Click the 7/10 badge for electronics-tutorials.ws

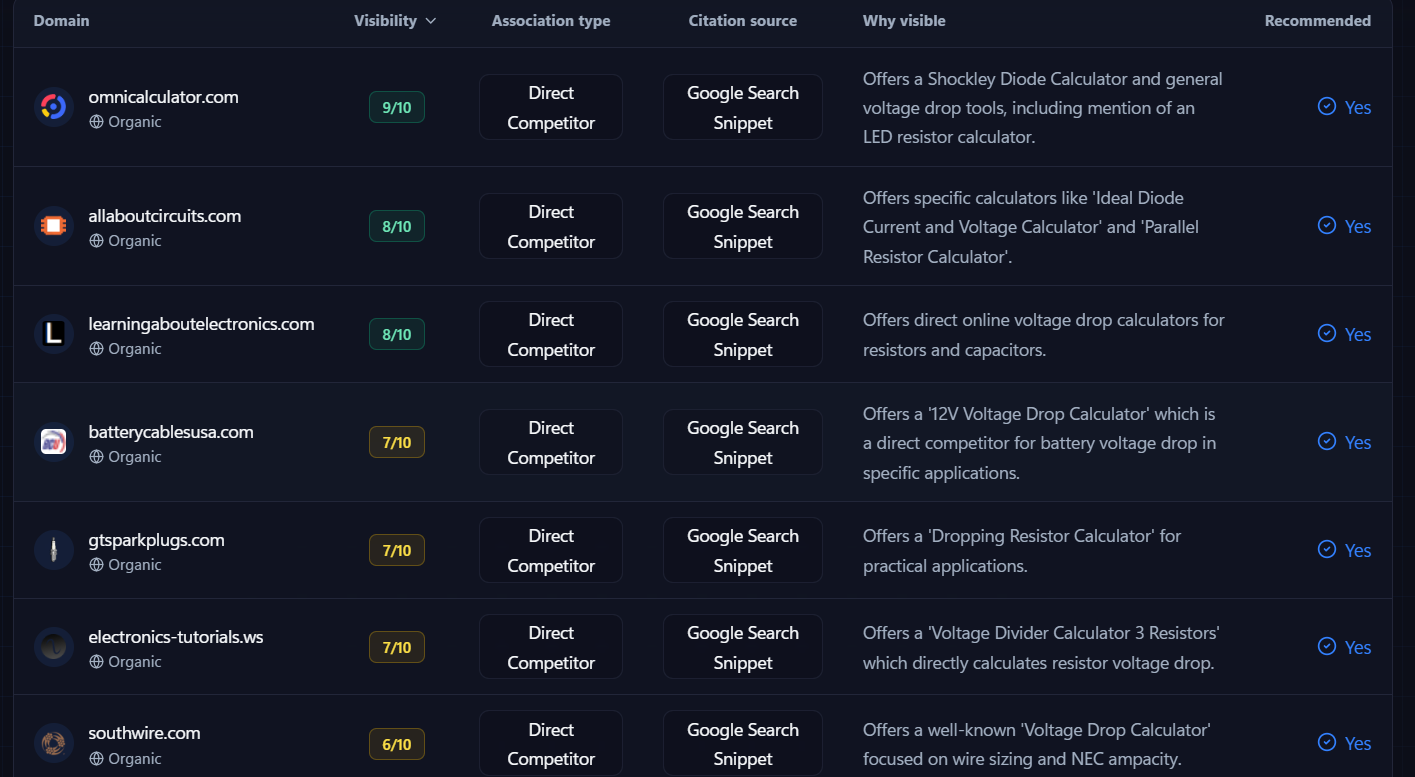click(x=397, y=647)
